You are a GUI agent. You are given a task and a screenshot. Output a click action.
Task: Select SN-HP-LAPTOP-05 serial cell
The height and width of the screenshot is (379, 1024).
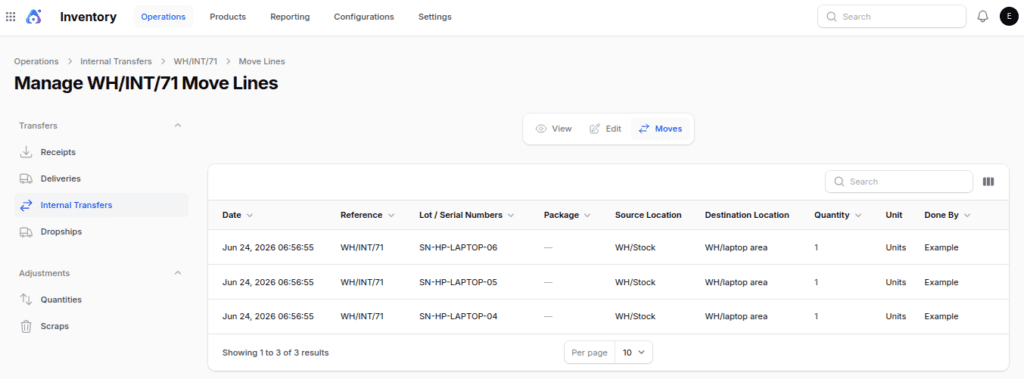coord(458,282)
